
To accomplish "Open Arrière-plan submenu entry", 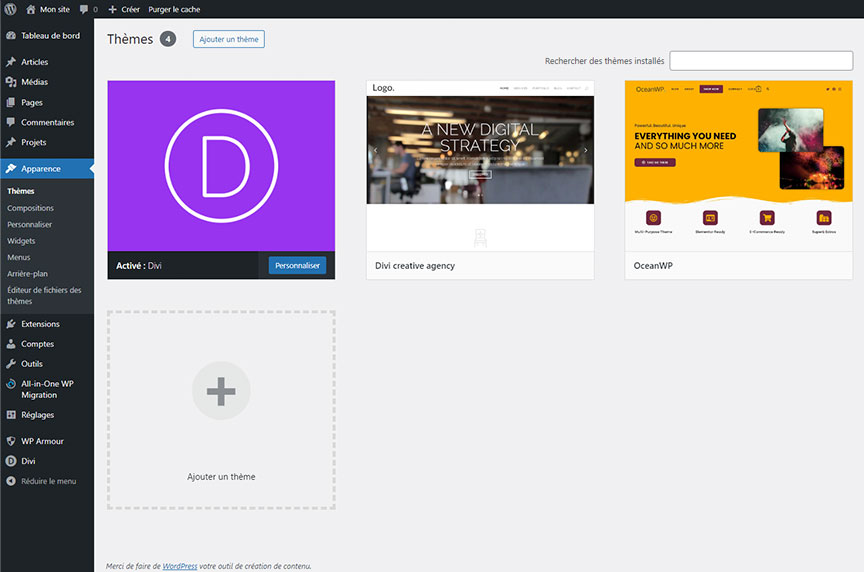I will 28,274.
